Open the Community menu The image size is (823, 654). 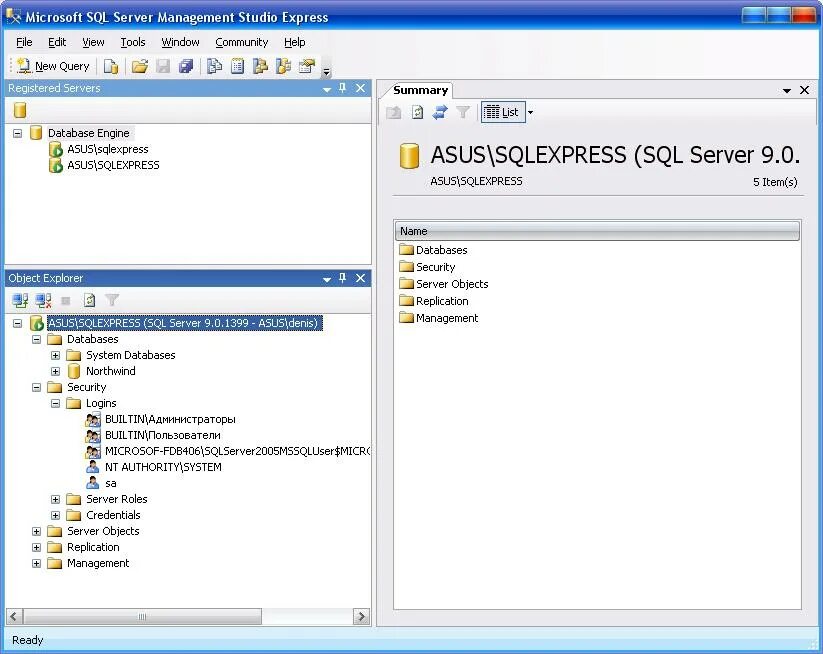point(241,42)
